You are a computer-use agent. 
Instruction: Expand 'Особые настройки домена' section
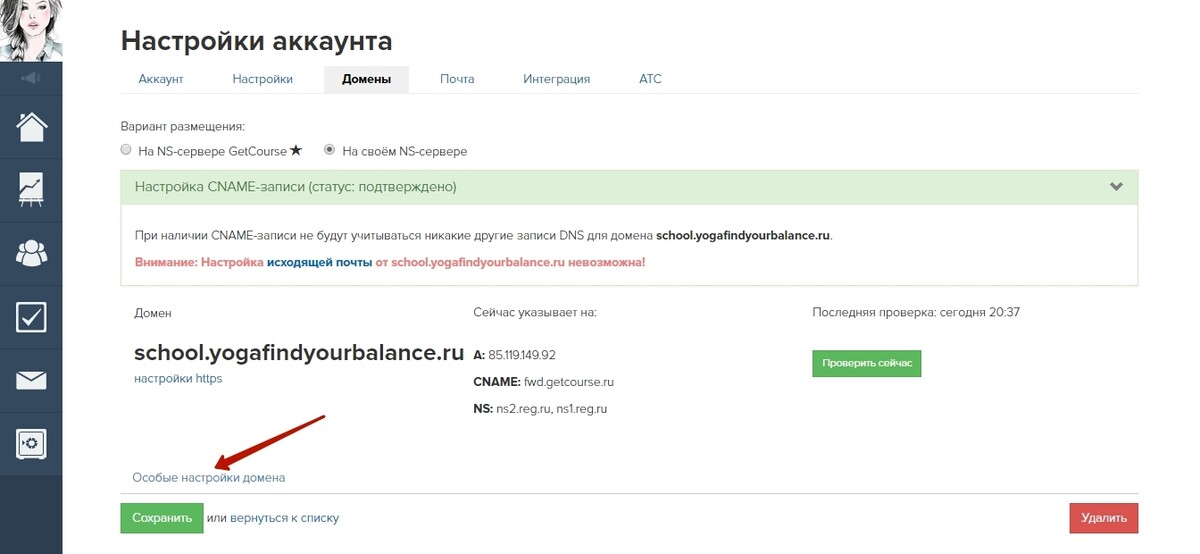(208, 478)
